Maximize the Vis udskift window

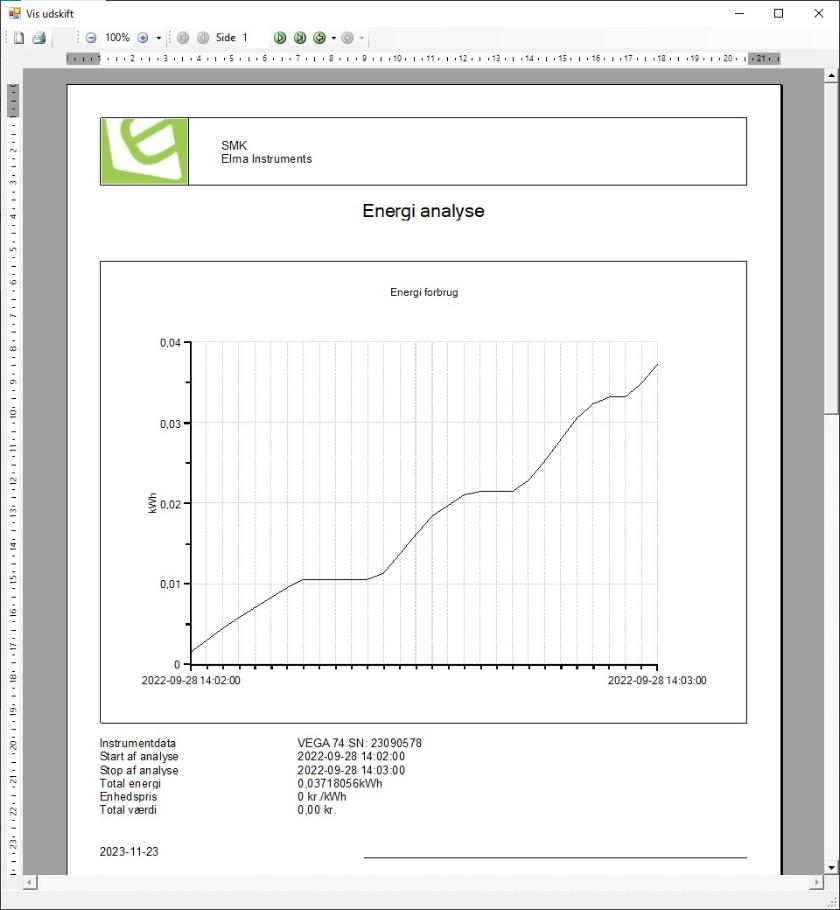778,13
